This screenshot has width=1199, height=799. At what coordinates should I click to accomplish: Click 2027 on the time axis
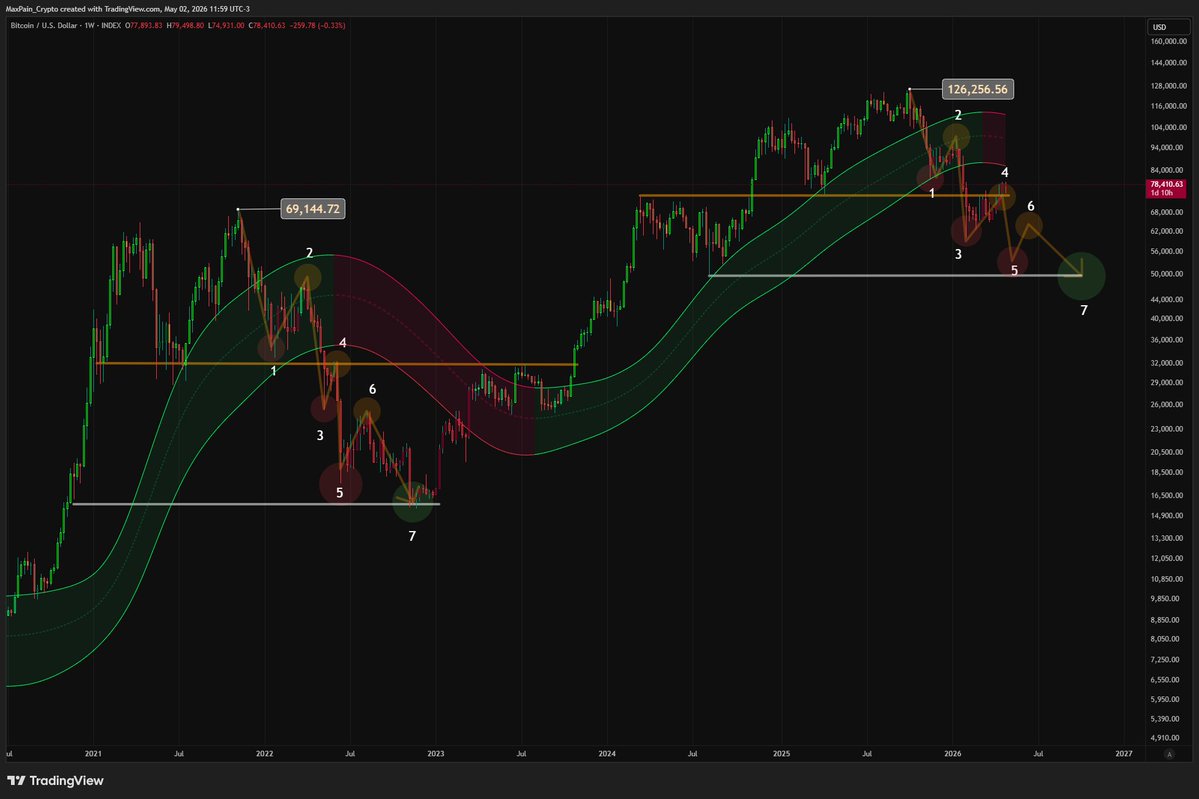click(x=1124, y=754)
